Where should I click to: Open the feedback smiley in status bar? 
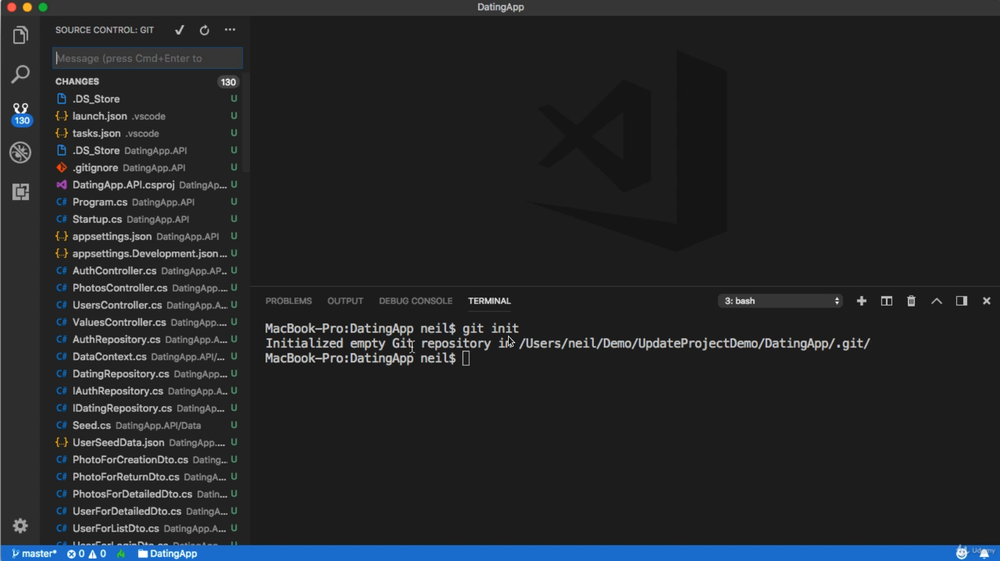coord(962,553)
